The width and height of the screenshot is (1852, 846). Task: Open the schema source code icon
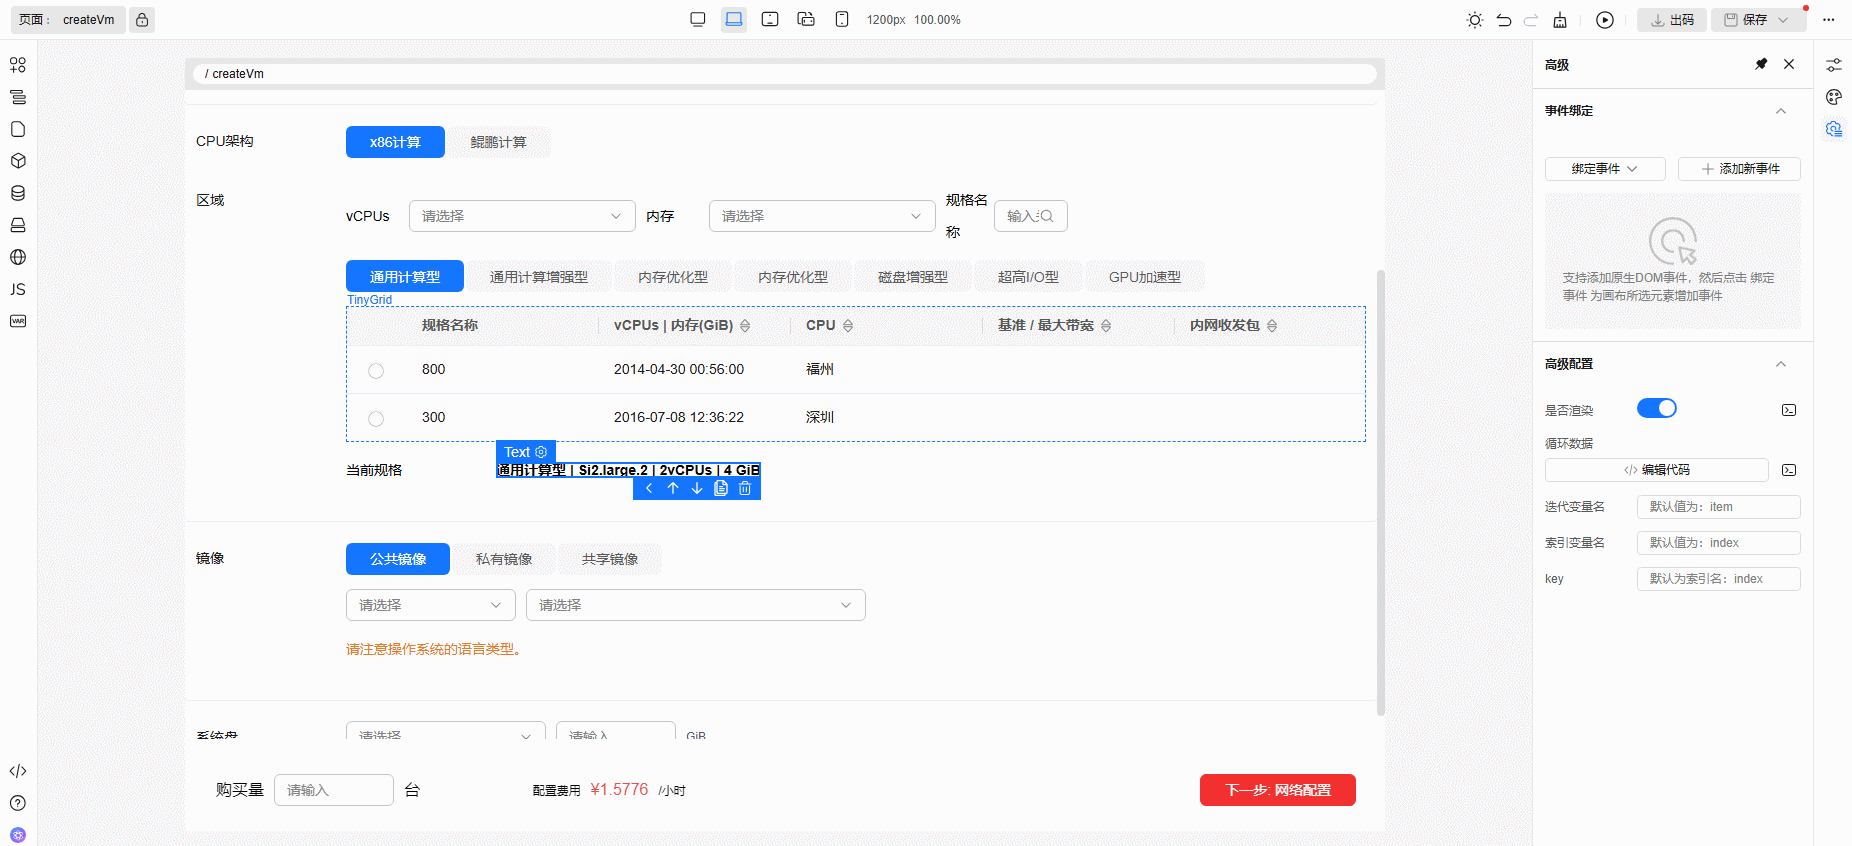tap(18, 771)
